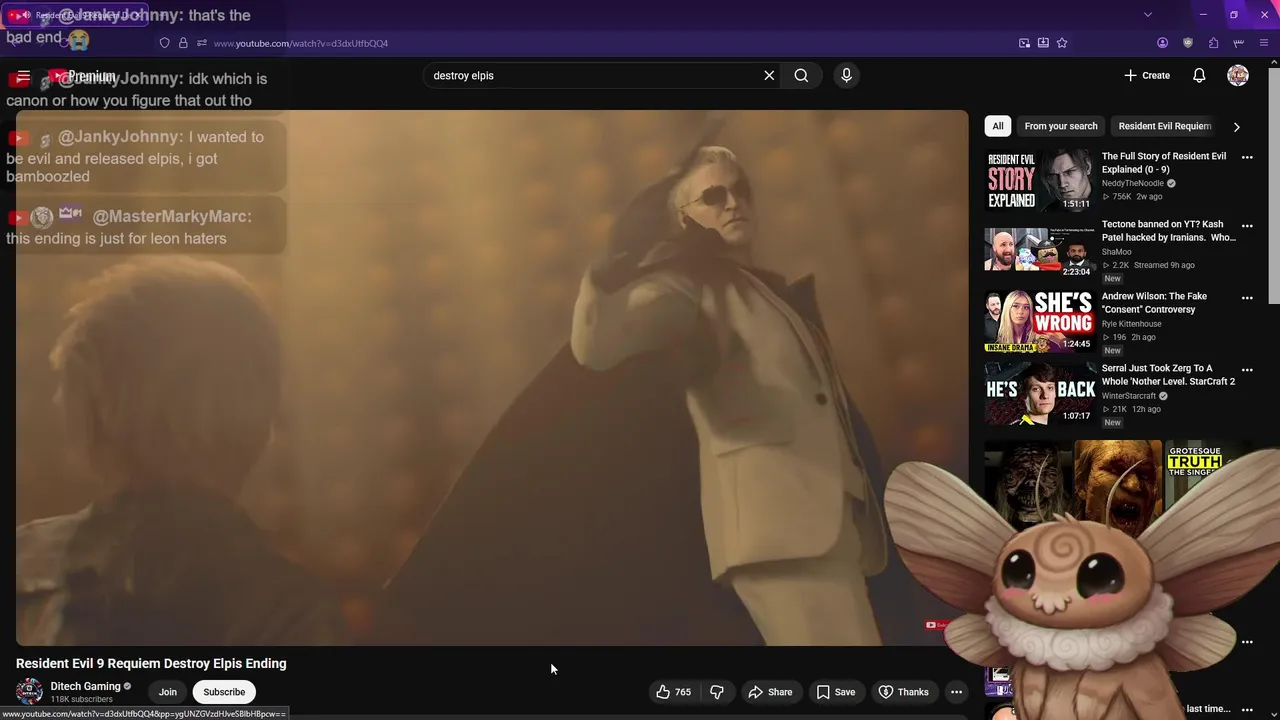
Task: Open the WinterStarcraft channel name
Action: 1129,396
